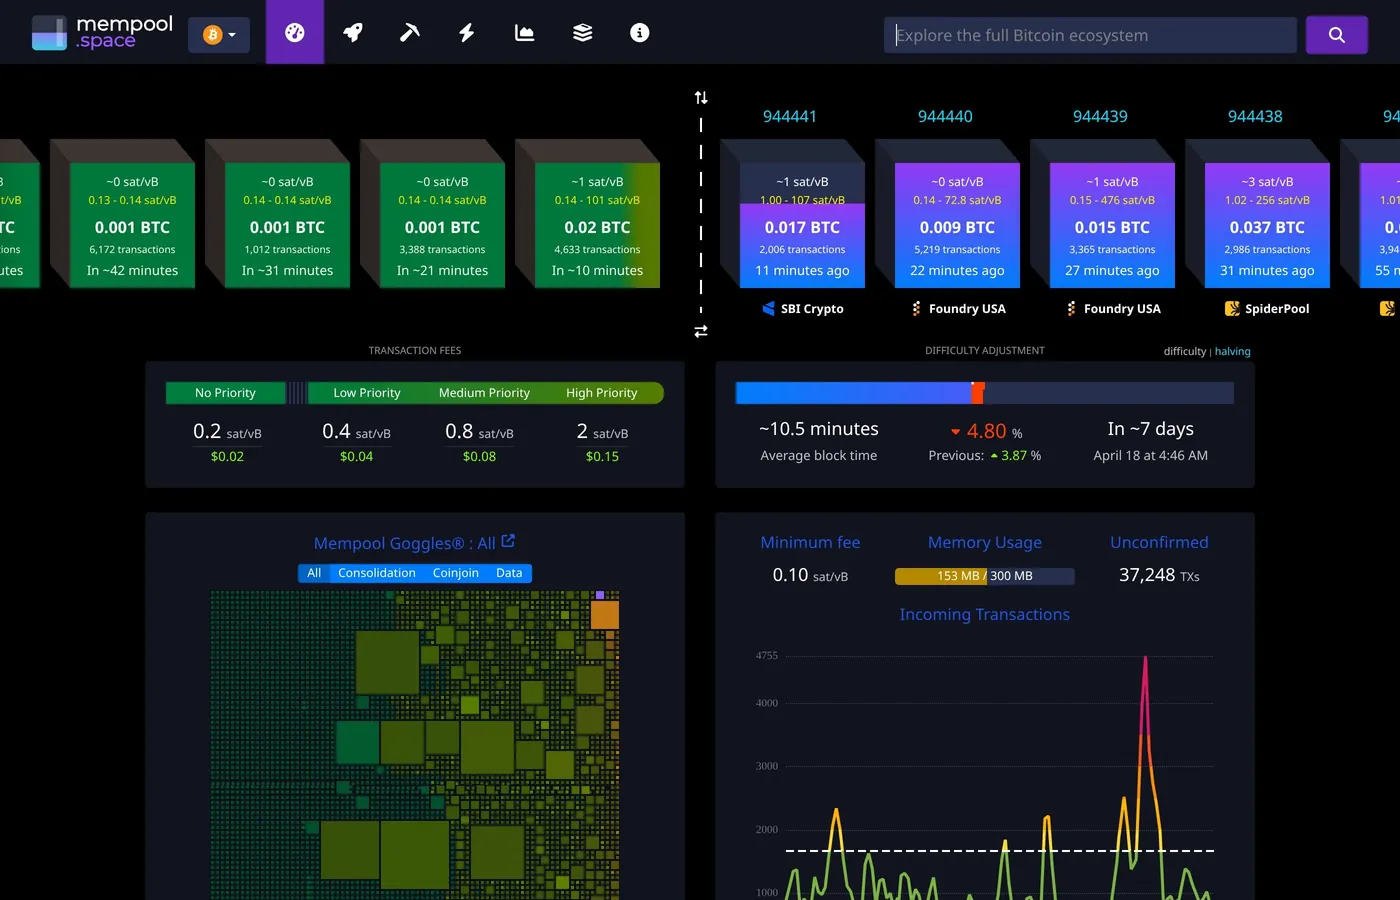Open block height 944441 link
The width and height of the screenshot is (1400, 900).
point(790,116)
